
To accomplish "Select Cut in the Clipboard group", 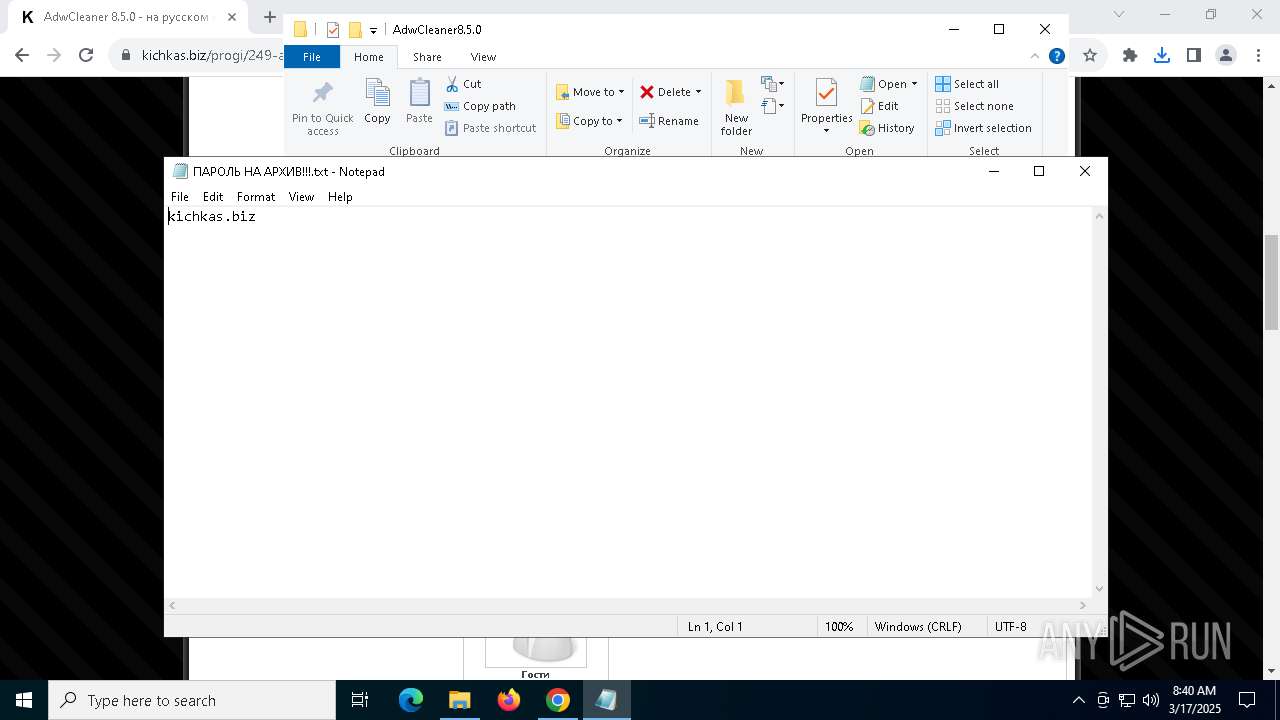I will pos(463,84).
